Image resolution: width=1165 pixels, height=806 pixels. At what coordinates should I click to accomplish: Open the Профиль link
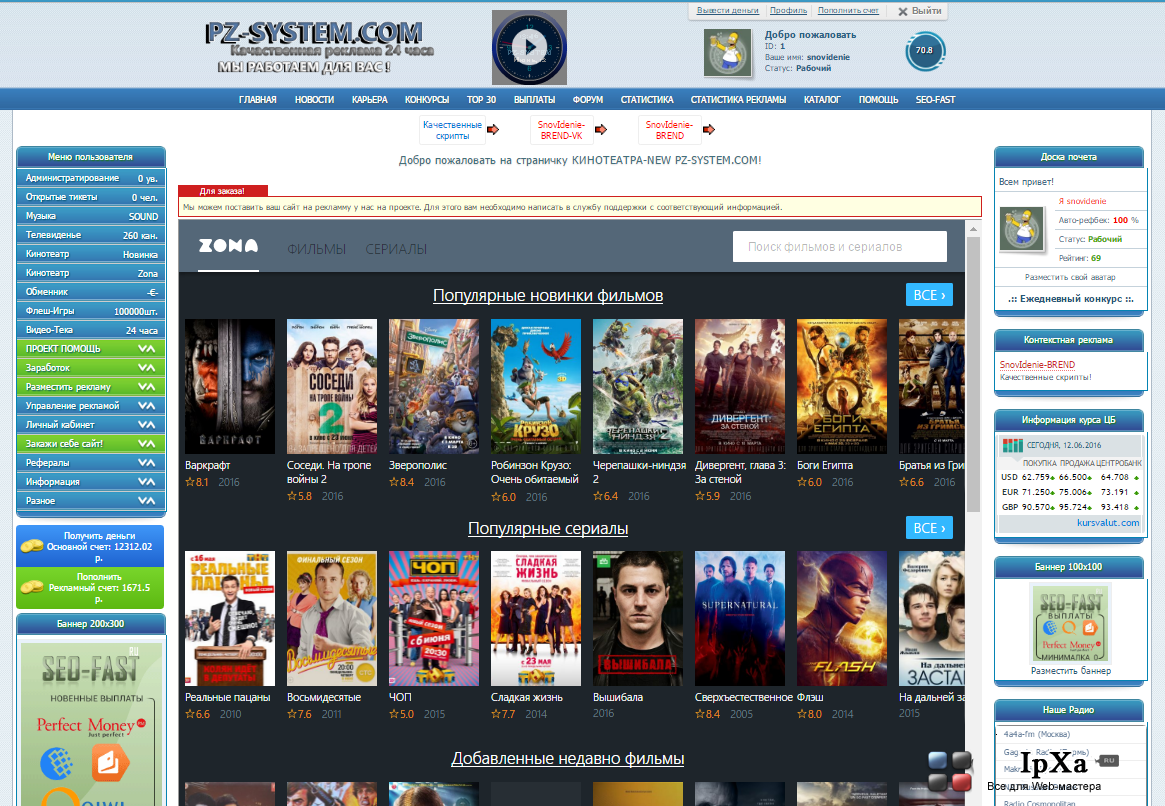(x=788, y=10)
